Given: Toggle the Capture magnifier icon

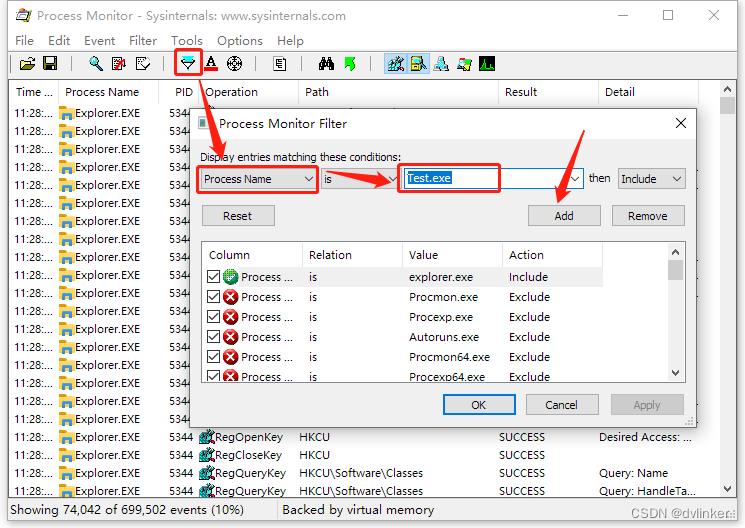Looking at the screenshot, I should (x=96, y=64).
